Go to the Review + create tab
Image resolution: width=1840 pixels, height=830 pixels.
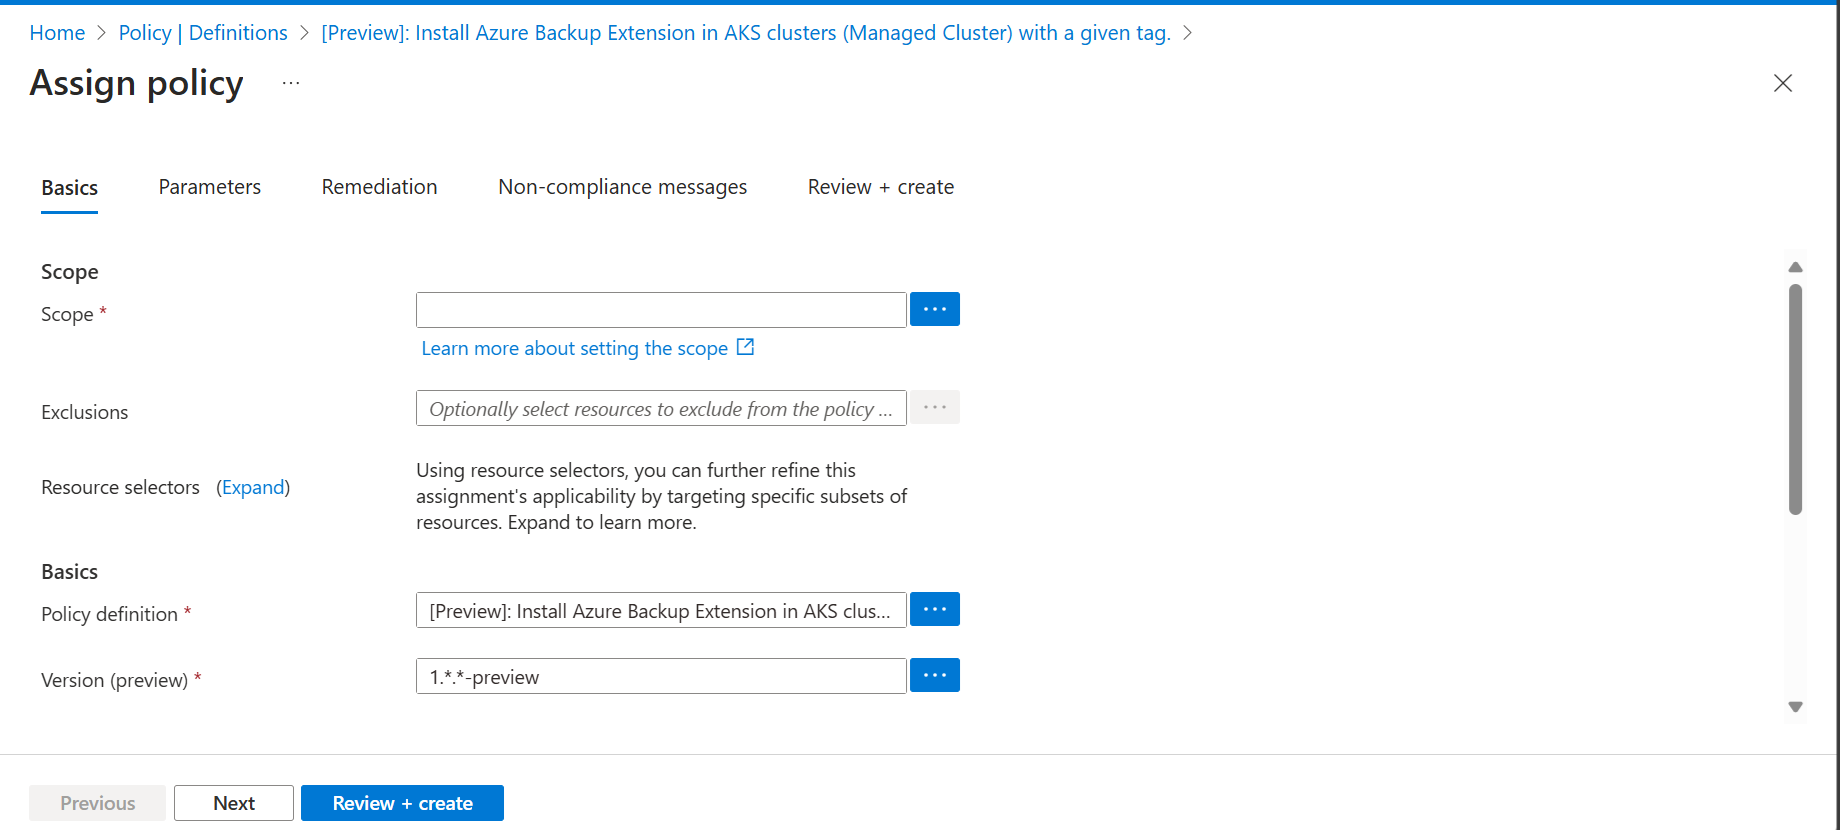880,187
